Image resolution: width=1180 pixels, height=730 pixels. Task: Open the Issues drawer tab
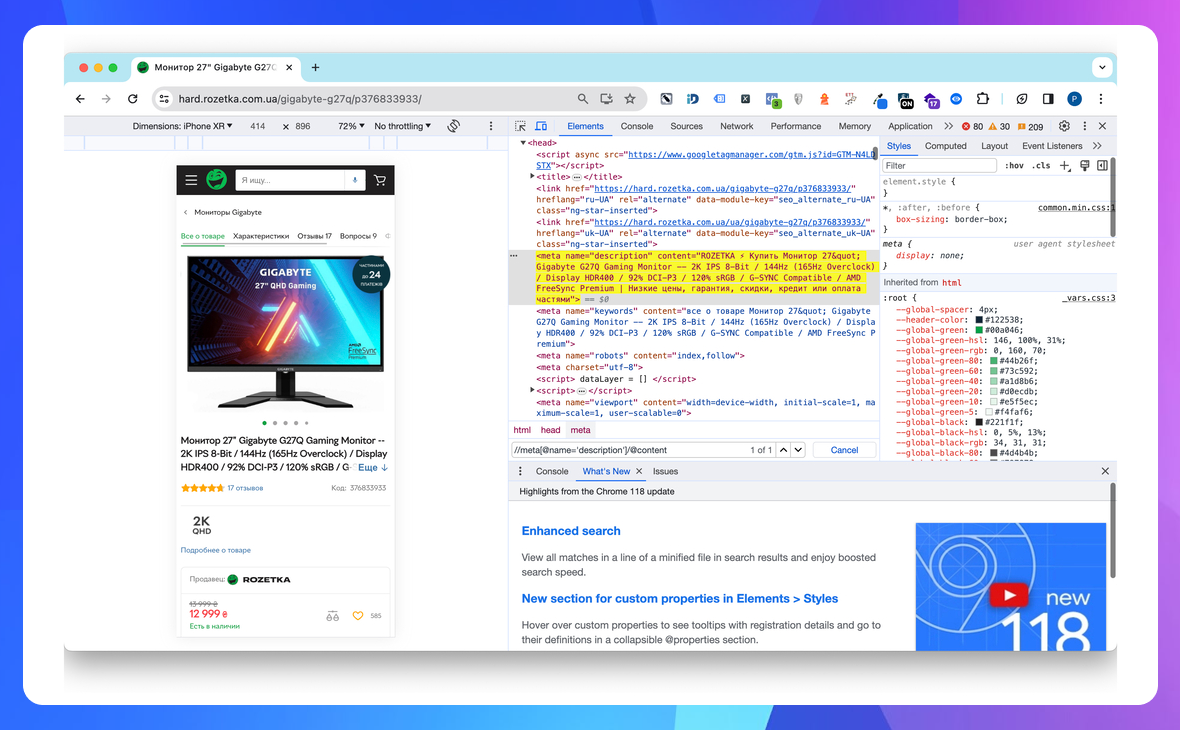665,471
